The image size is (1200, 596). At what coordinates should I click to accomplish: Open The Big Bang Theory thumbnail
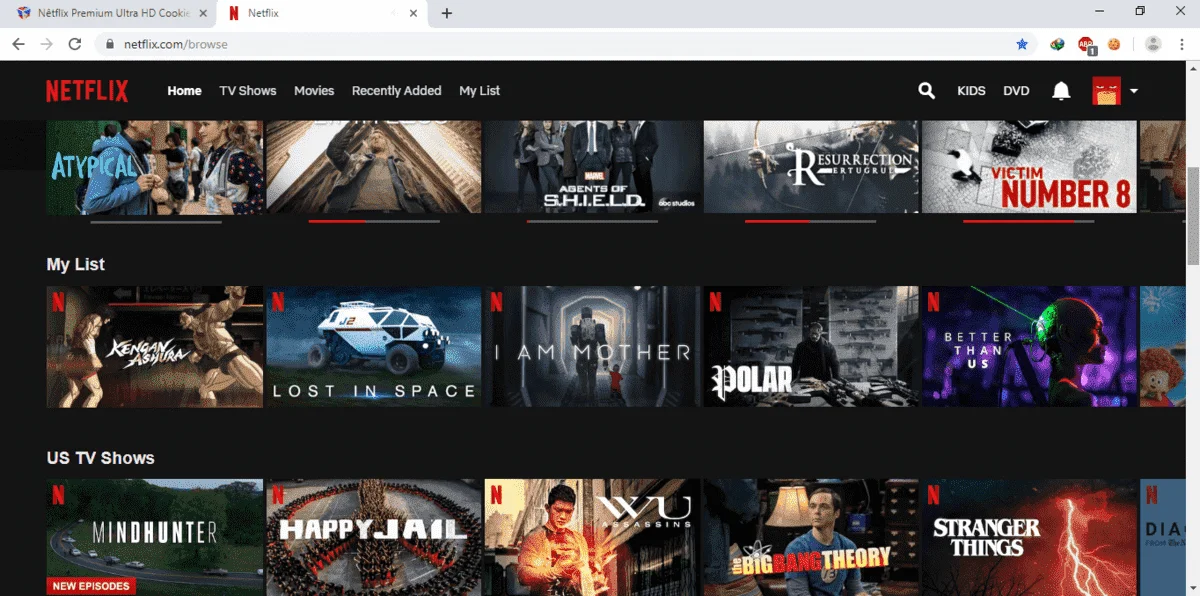point(811,537)
